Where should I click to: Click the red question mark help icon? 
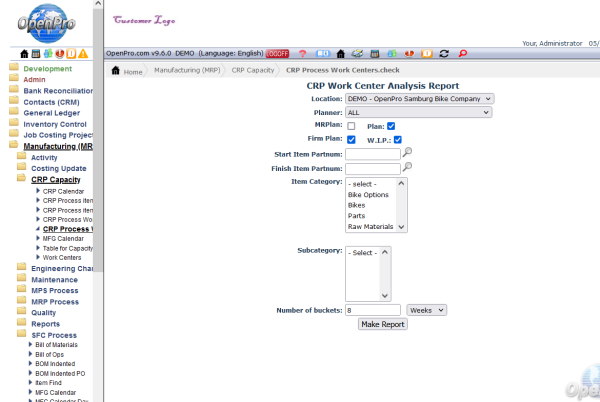[x=303, y=53]
